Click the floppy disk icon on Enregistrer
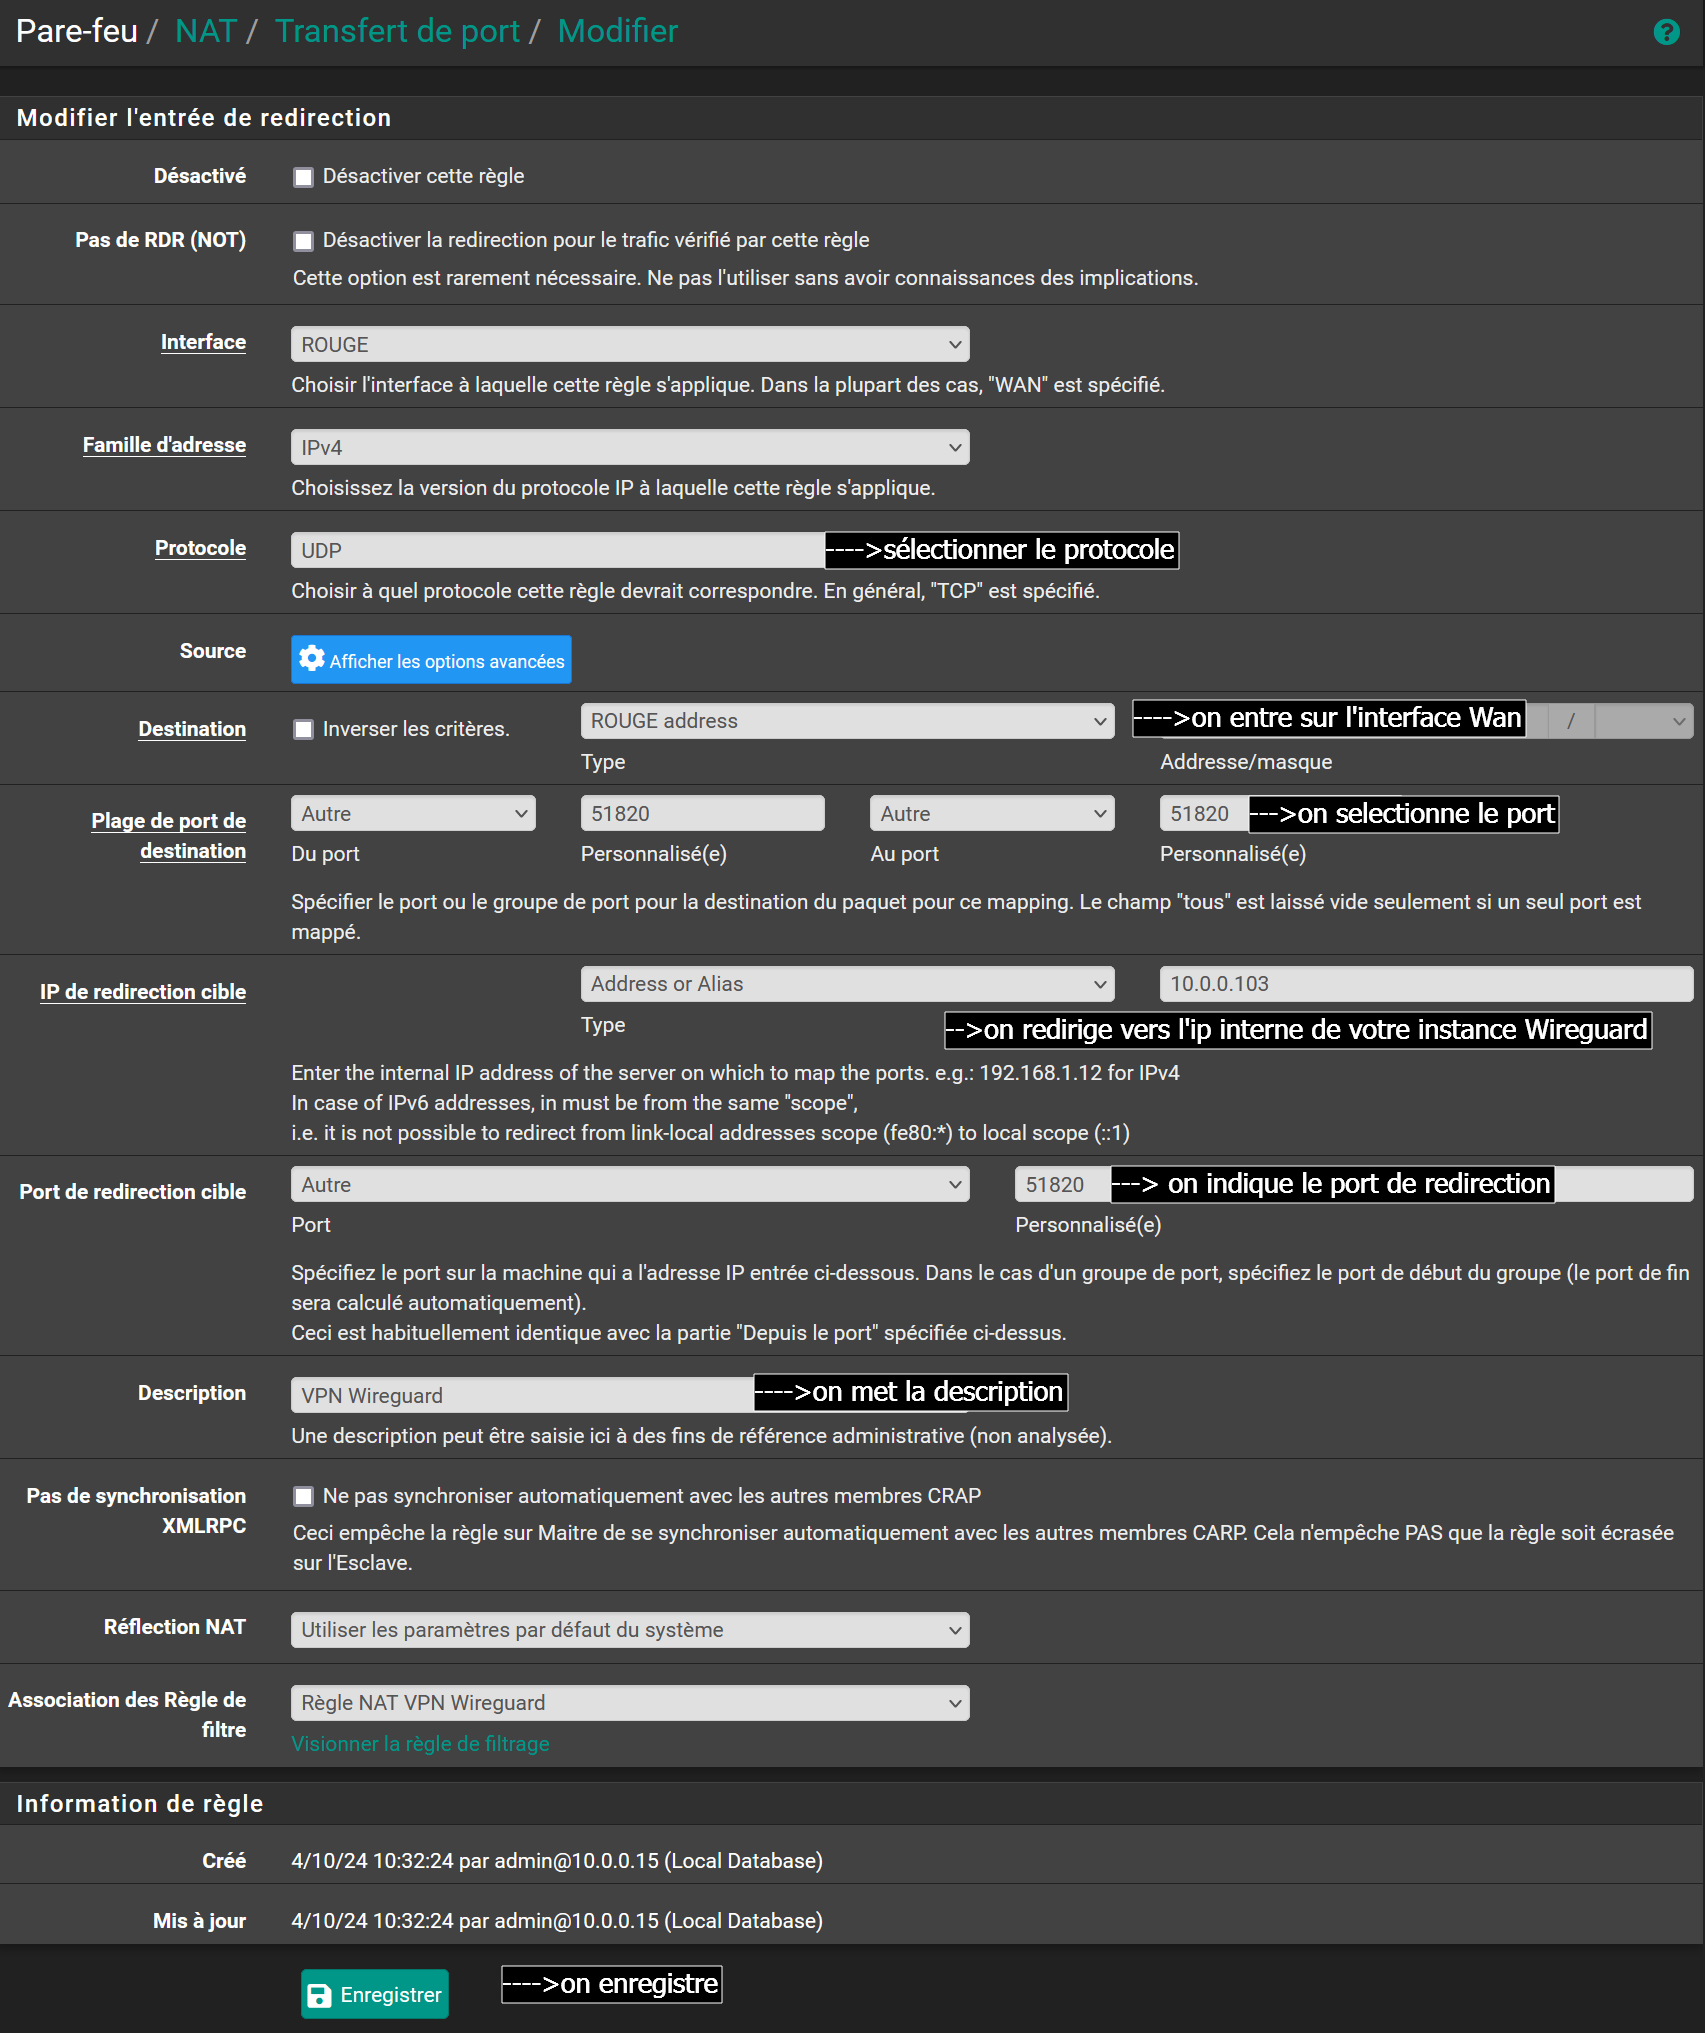 click(319, 1995)
